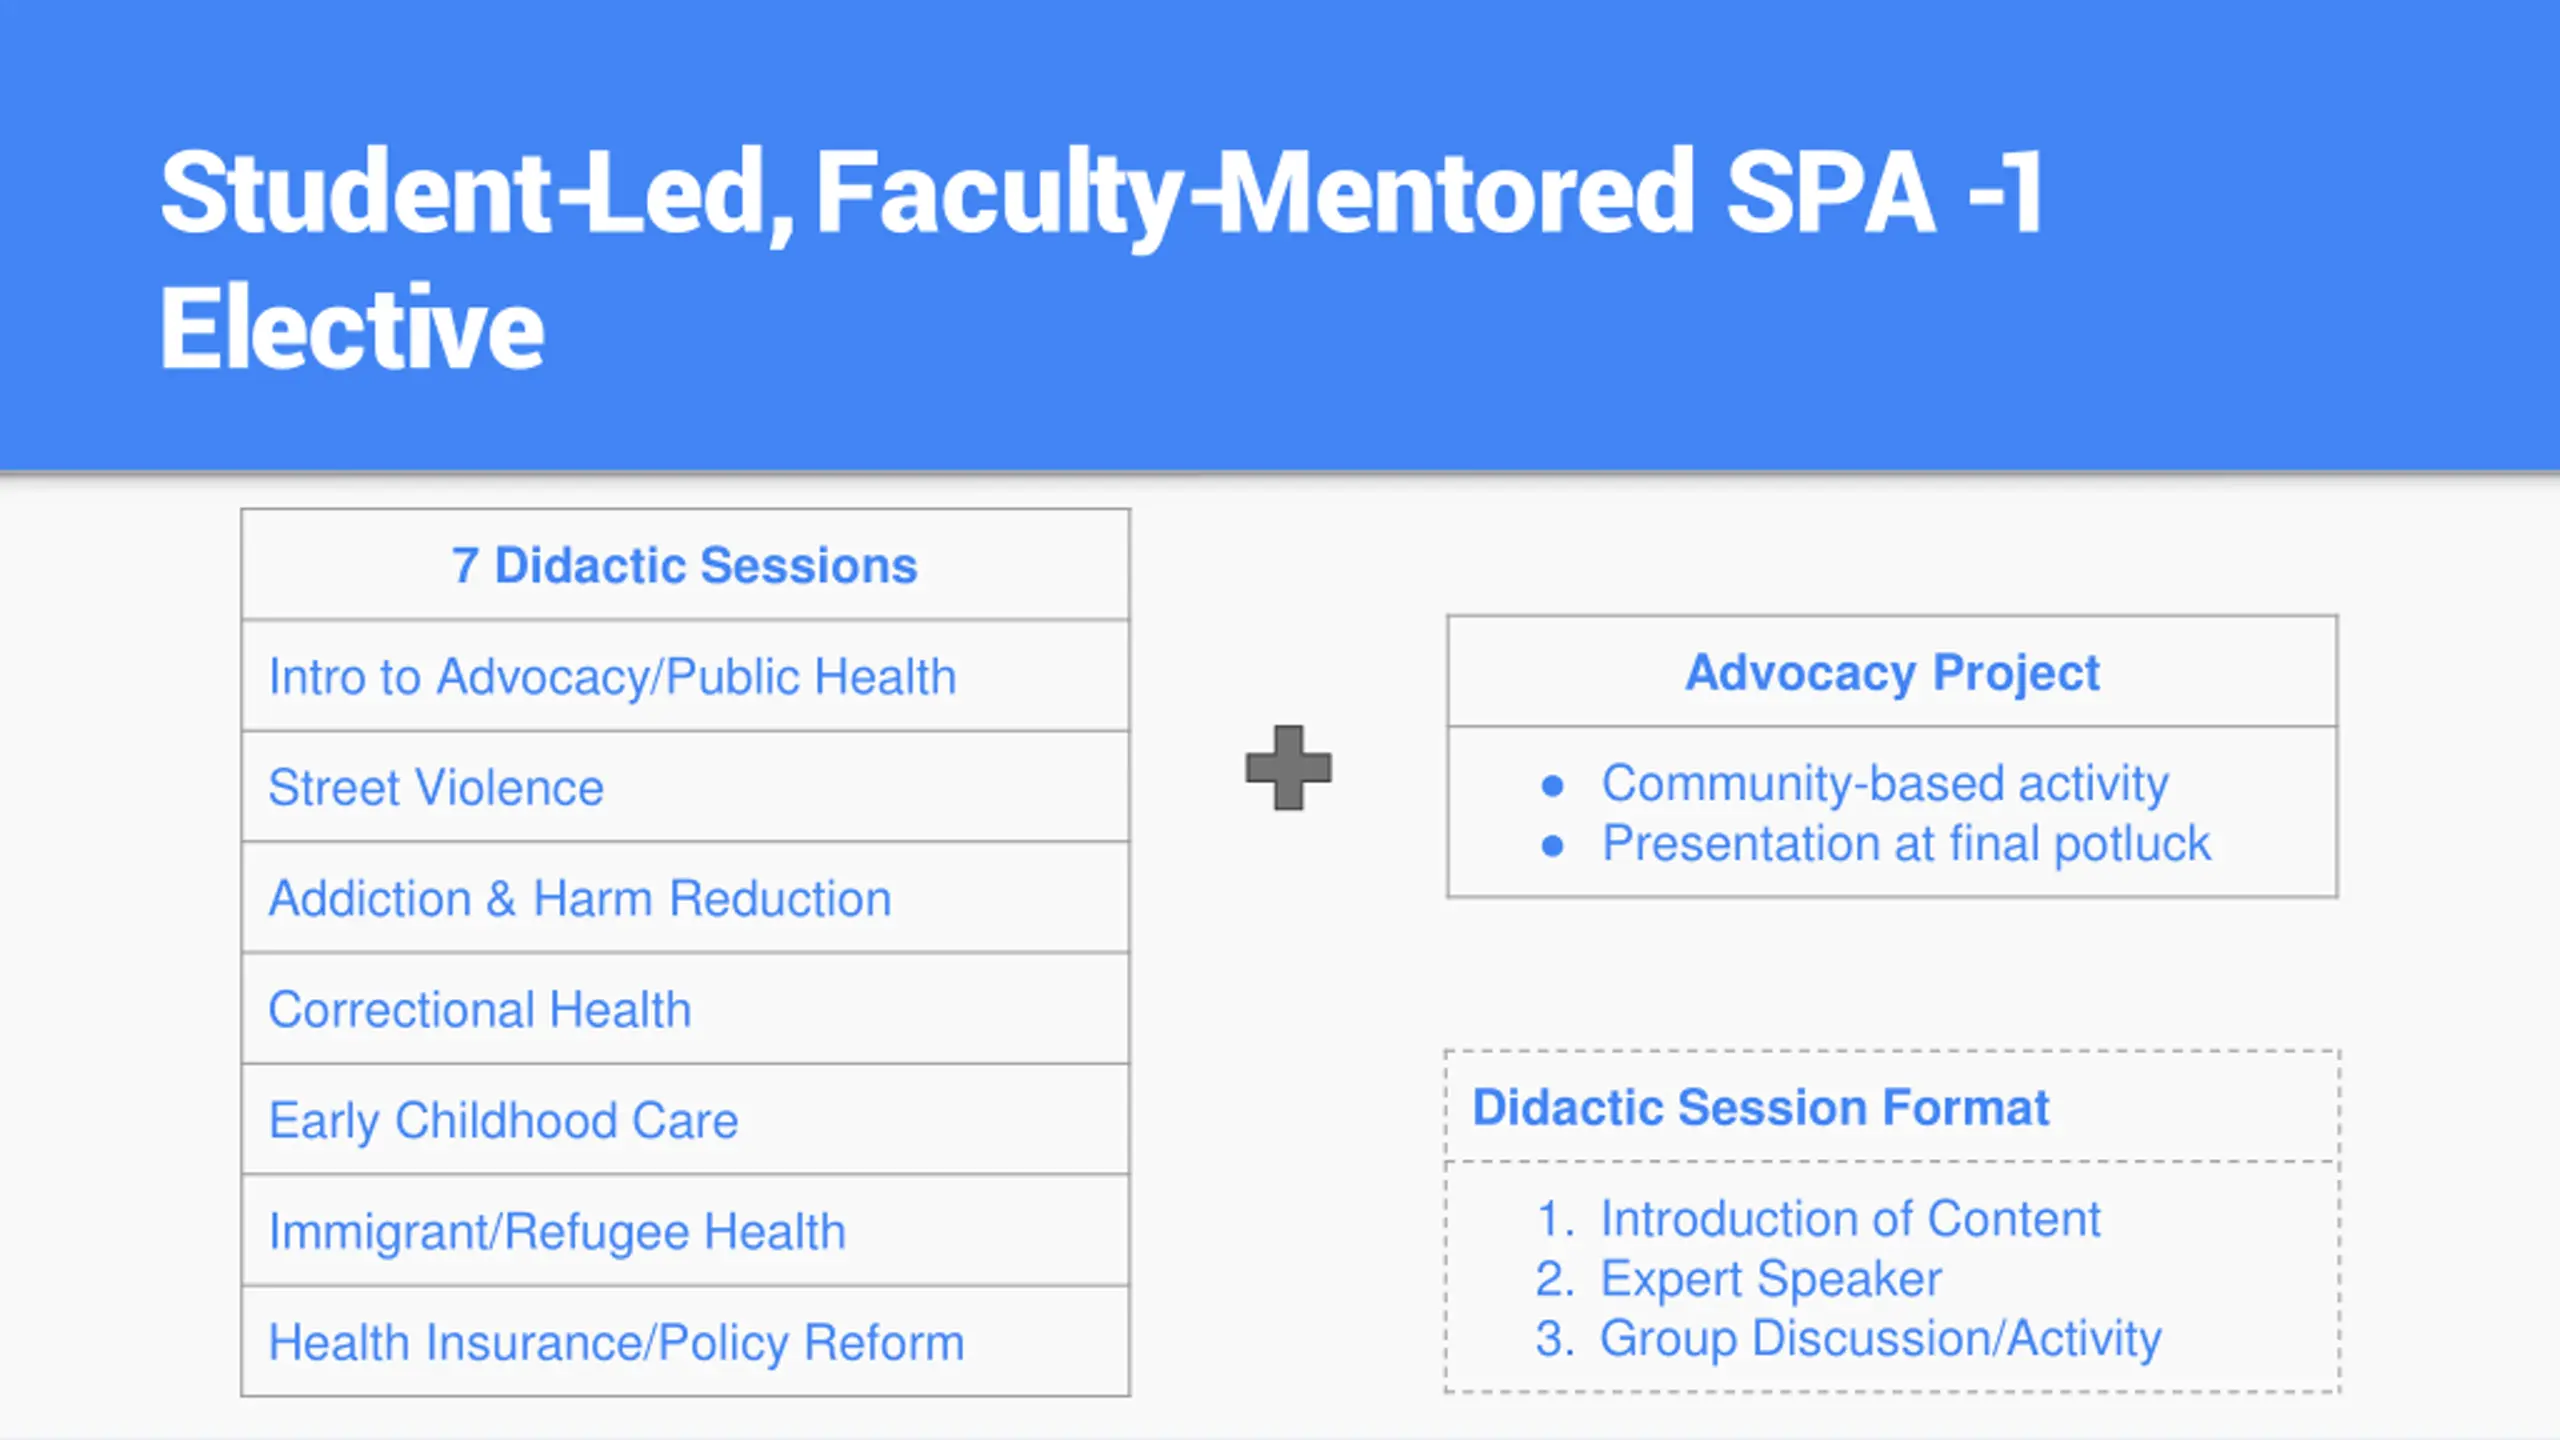Select the 'Early Childhood Care' row
Viewport: 2560px width, 1440px height.
click(685, 1120)
